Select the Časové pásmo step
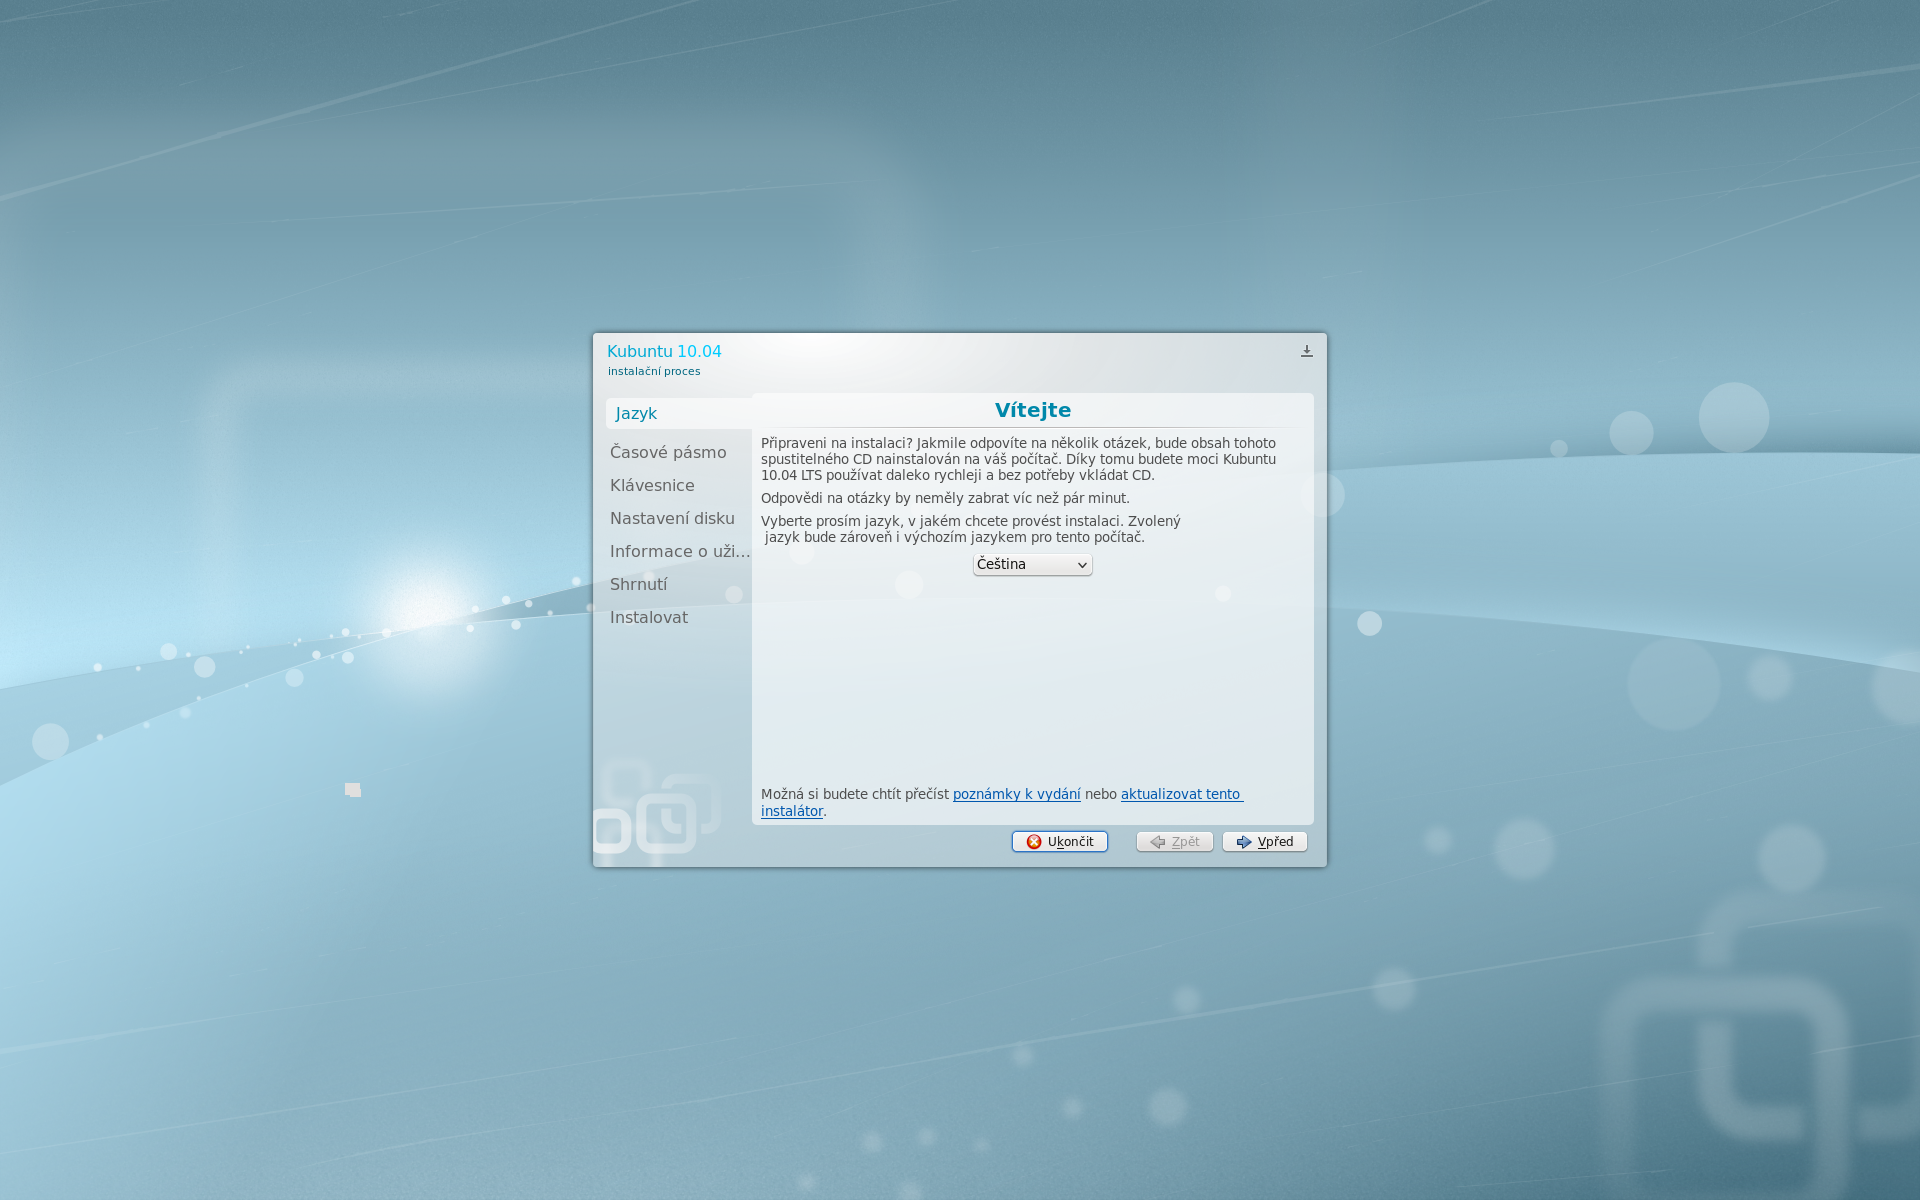The height and width of the screenshot is (1200, 1920). coord(668,452)
